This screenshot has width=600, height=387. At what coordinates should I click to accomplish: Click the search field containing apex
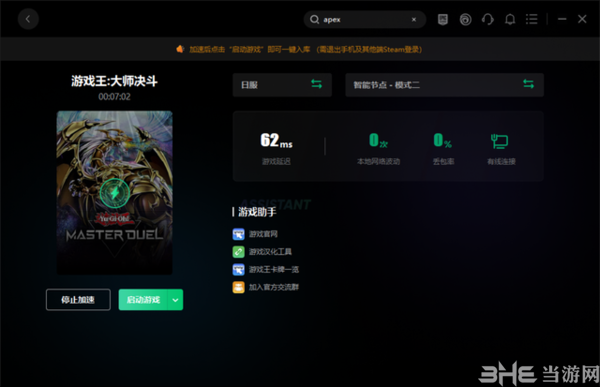tap(365, 20)
